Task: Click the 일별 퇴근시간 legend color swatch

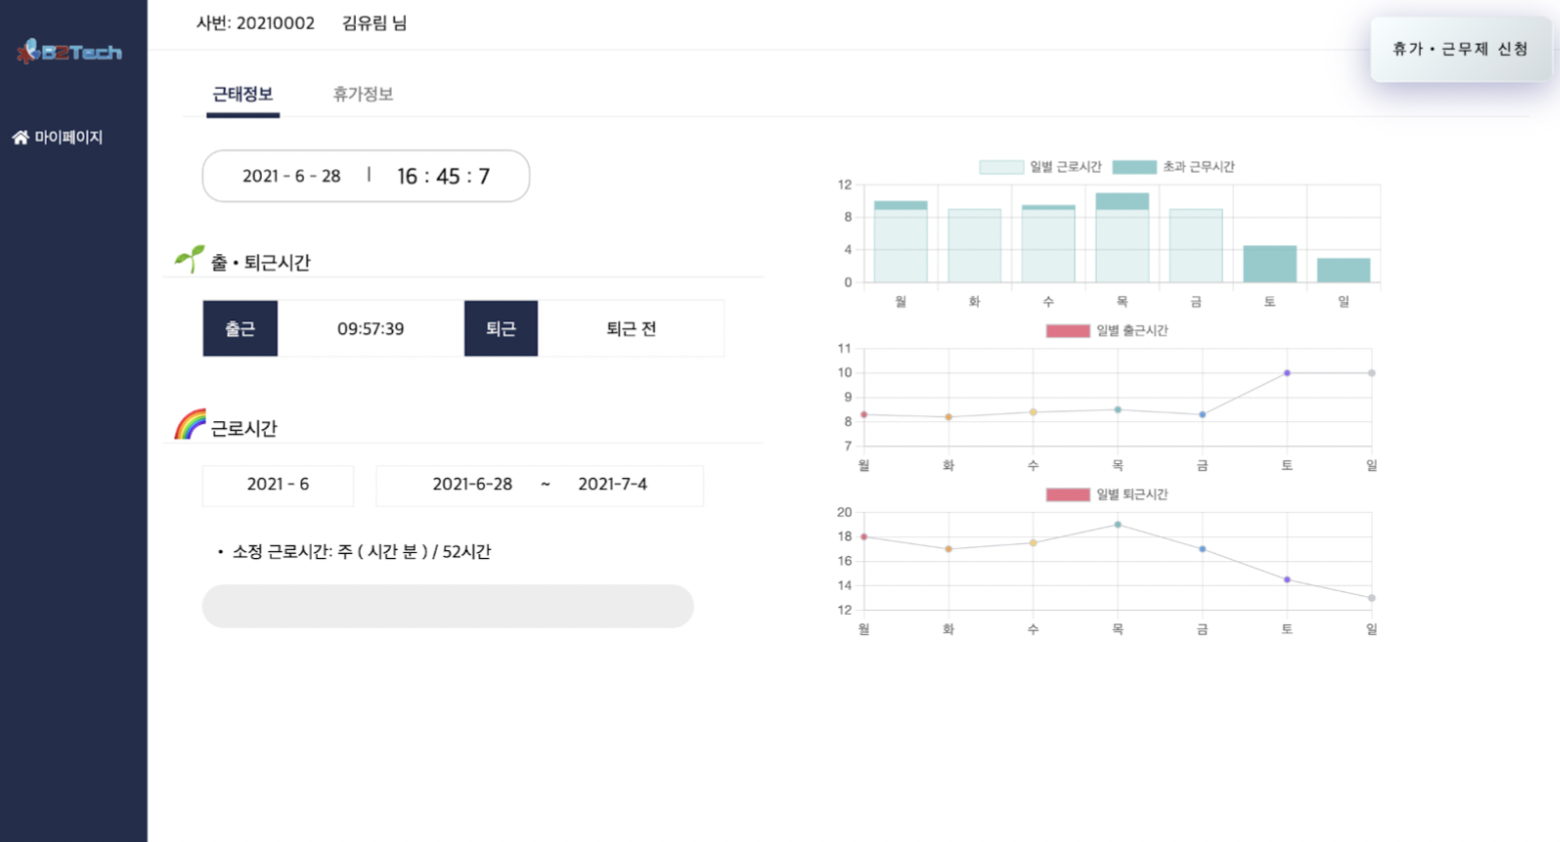Action: [1067, 495]
